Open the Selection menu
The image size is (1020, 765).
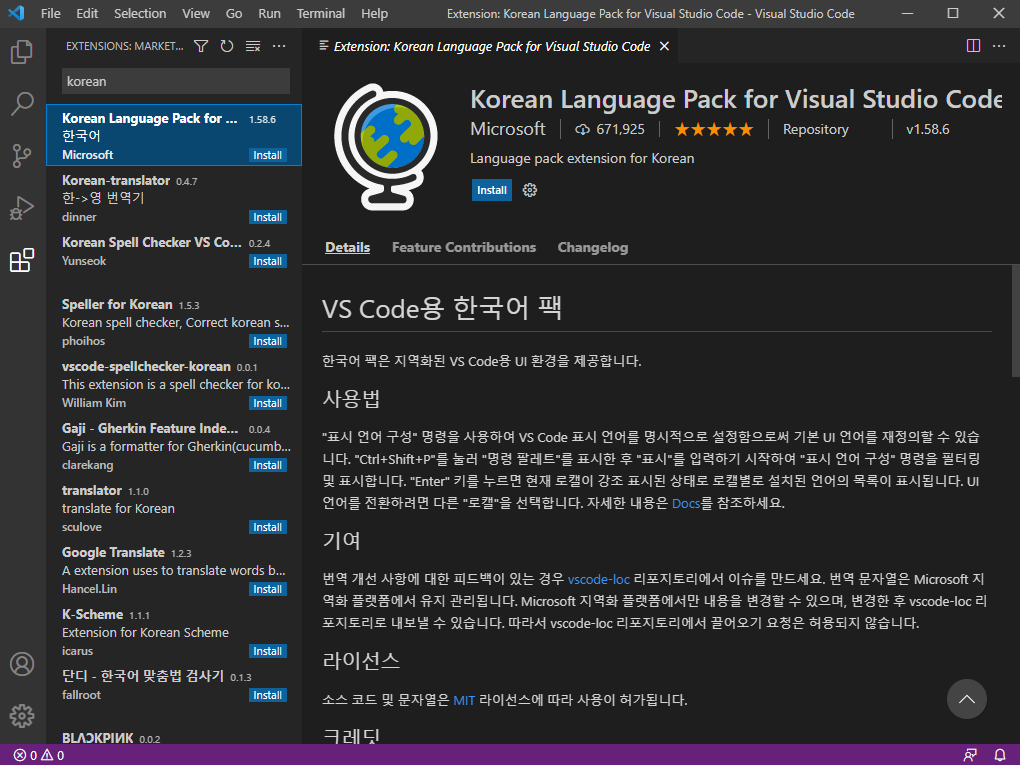point(140,13)
